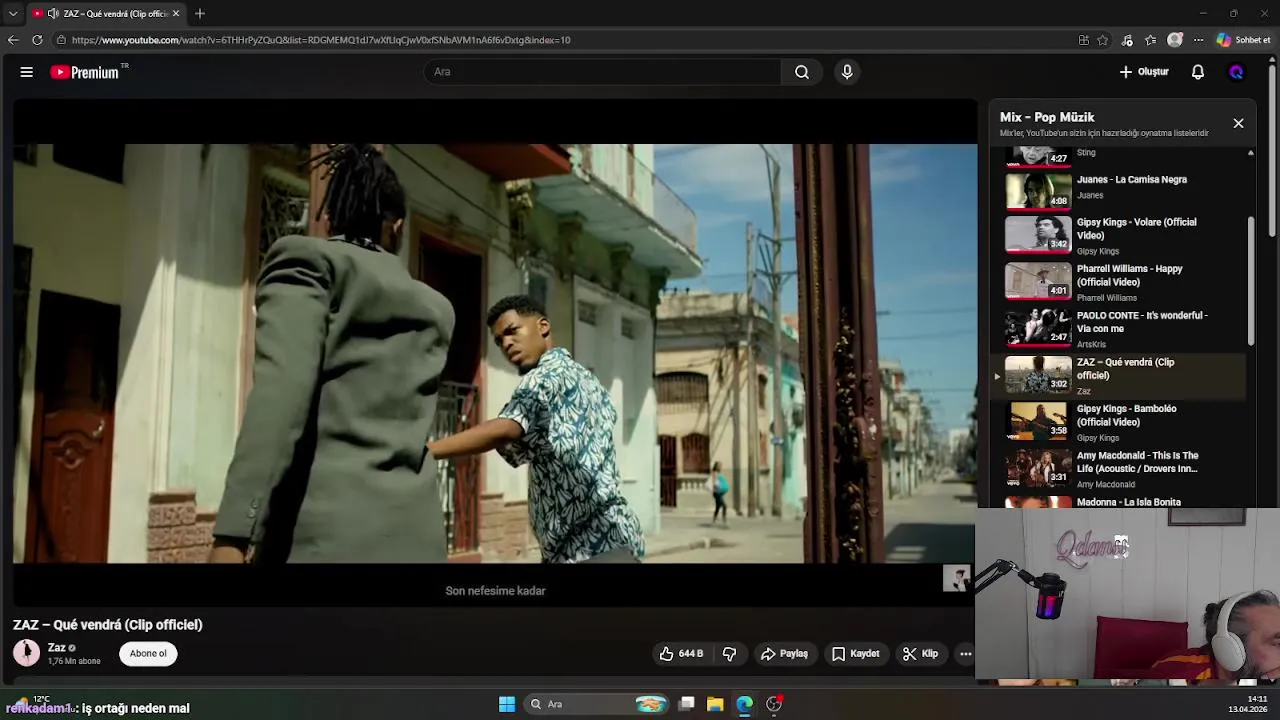Image resolution: width=1280 pixels, height=720 pixels.
Task: Click the YouTube search magnifier button
Action: click(802, 72)
